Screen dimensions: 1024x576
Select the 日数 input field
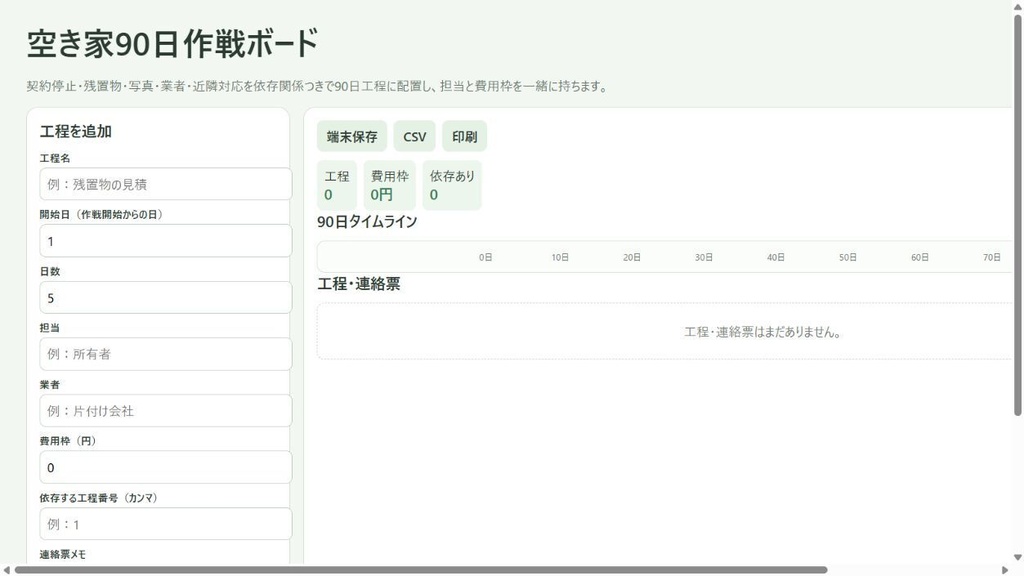click(166, 298)
